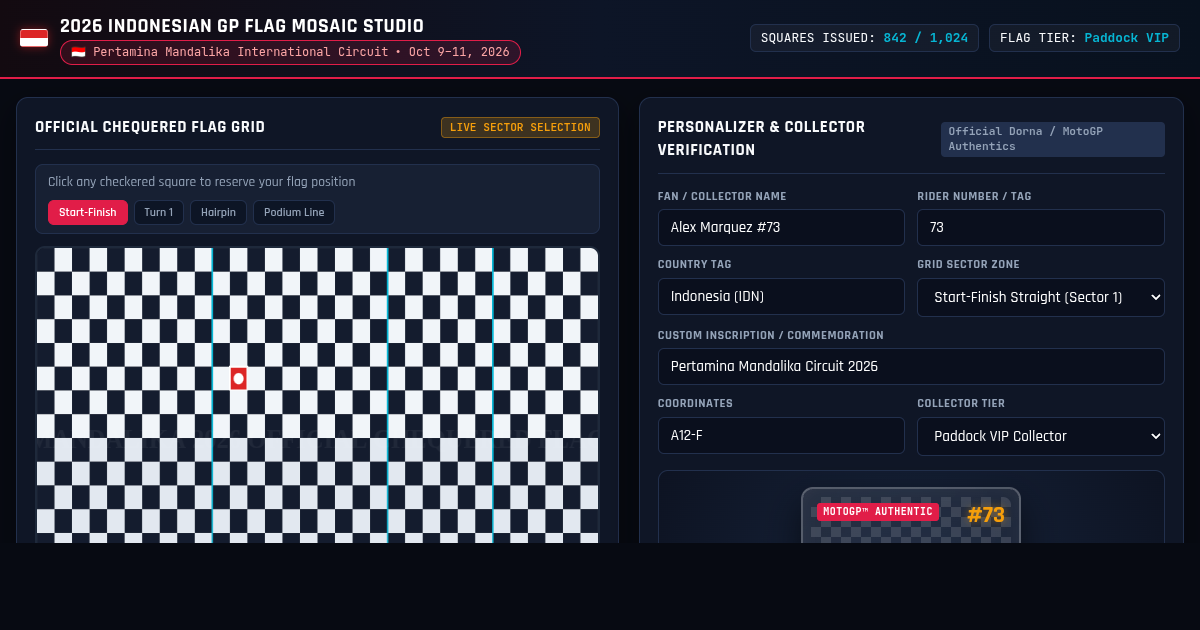Click the #73 number on preview card
The height and width of the screenshot is (630, 1200).
[986, 515]
